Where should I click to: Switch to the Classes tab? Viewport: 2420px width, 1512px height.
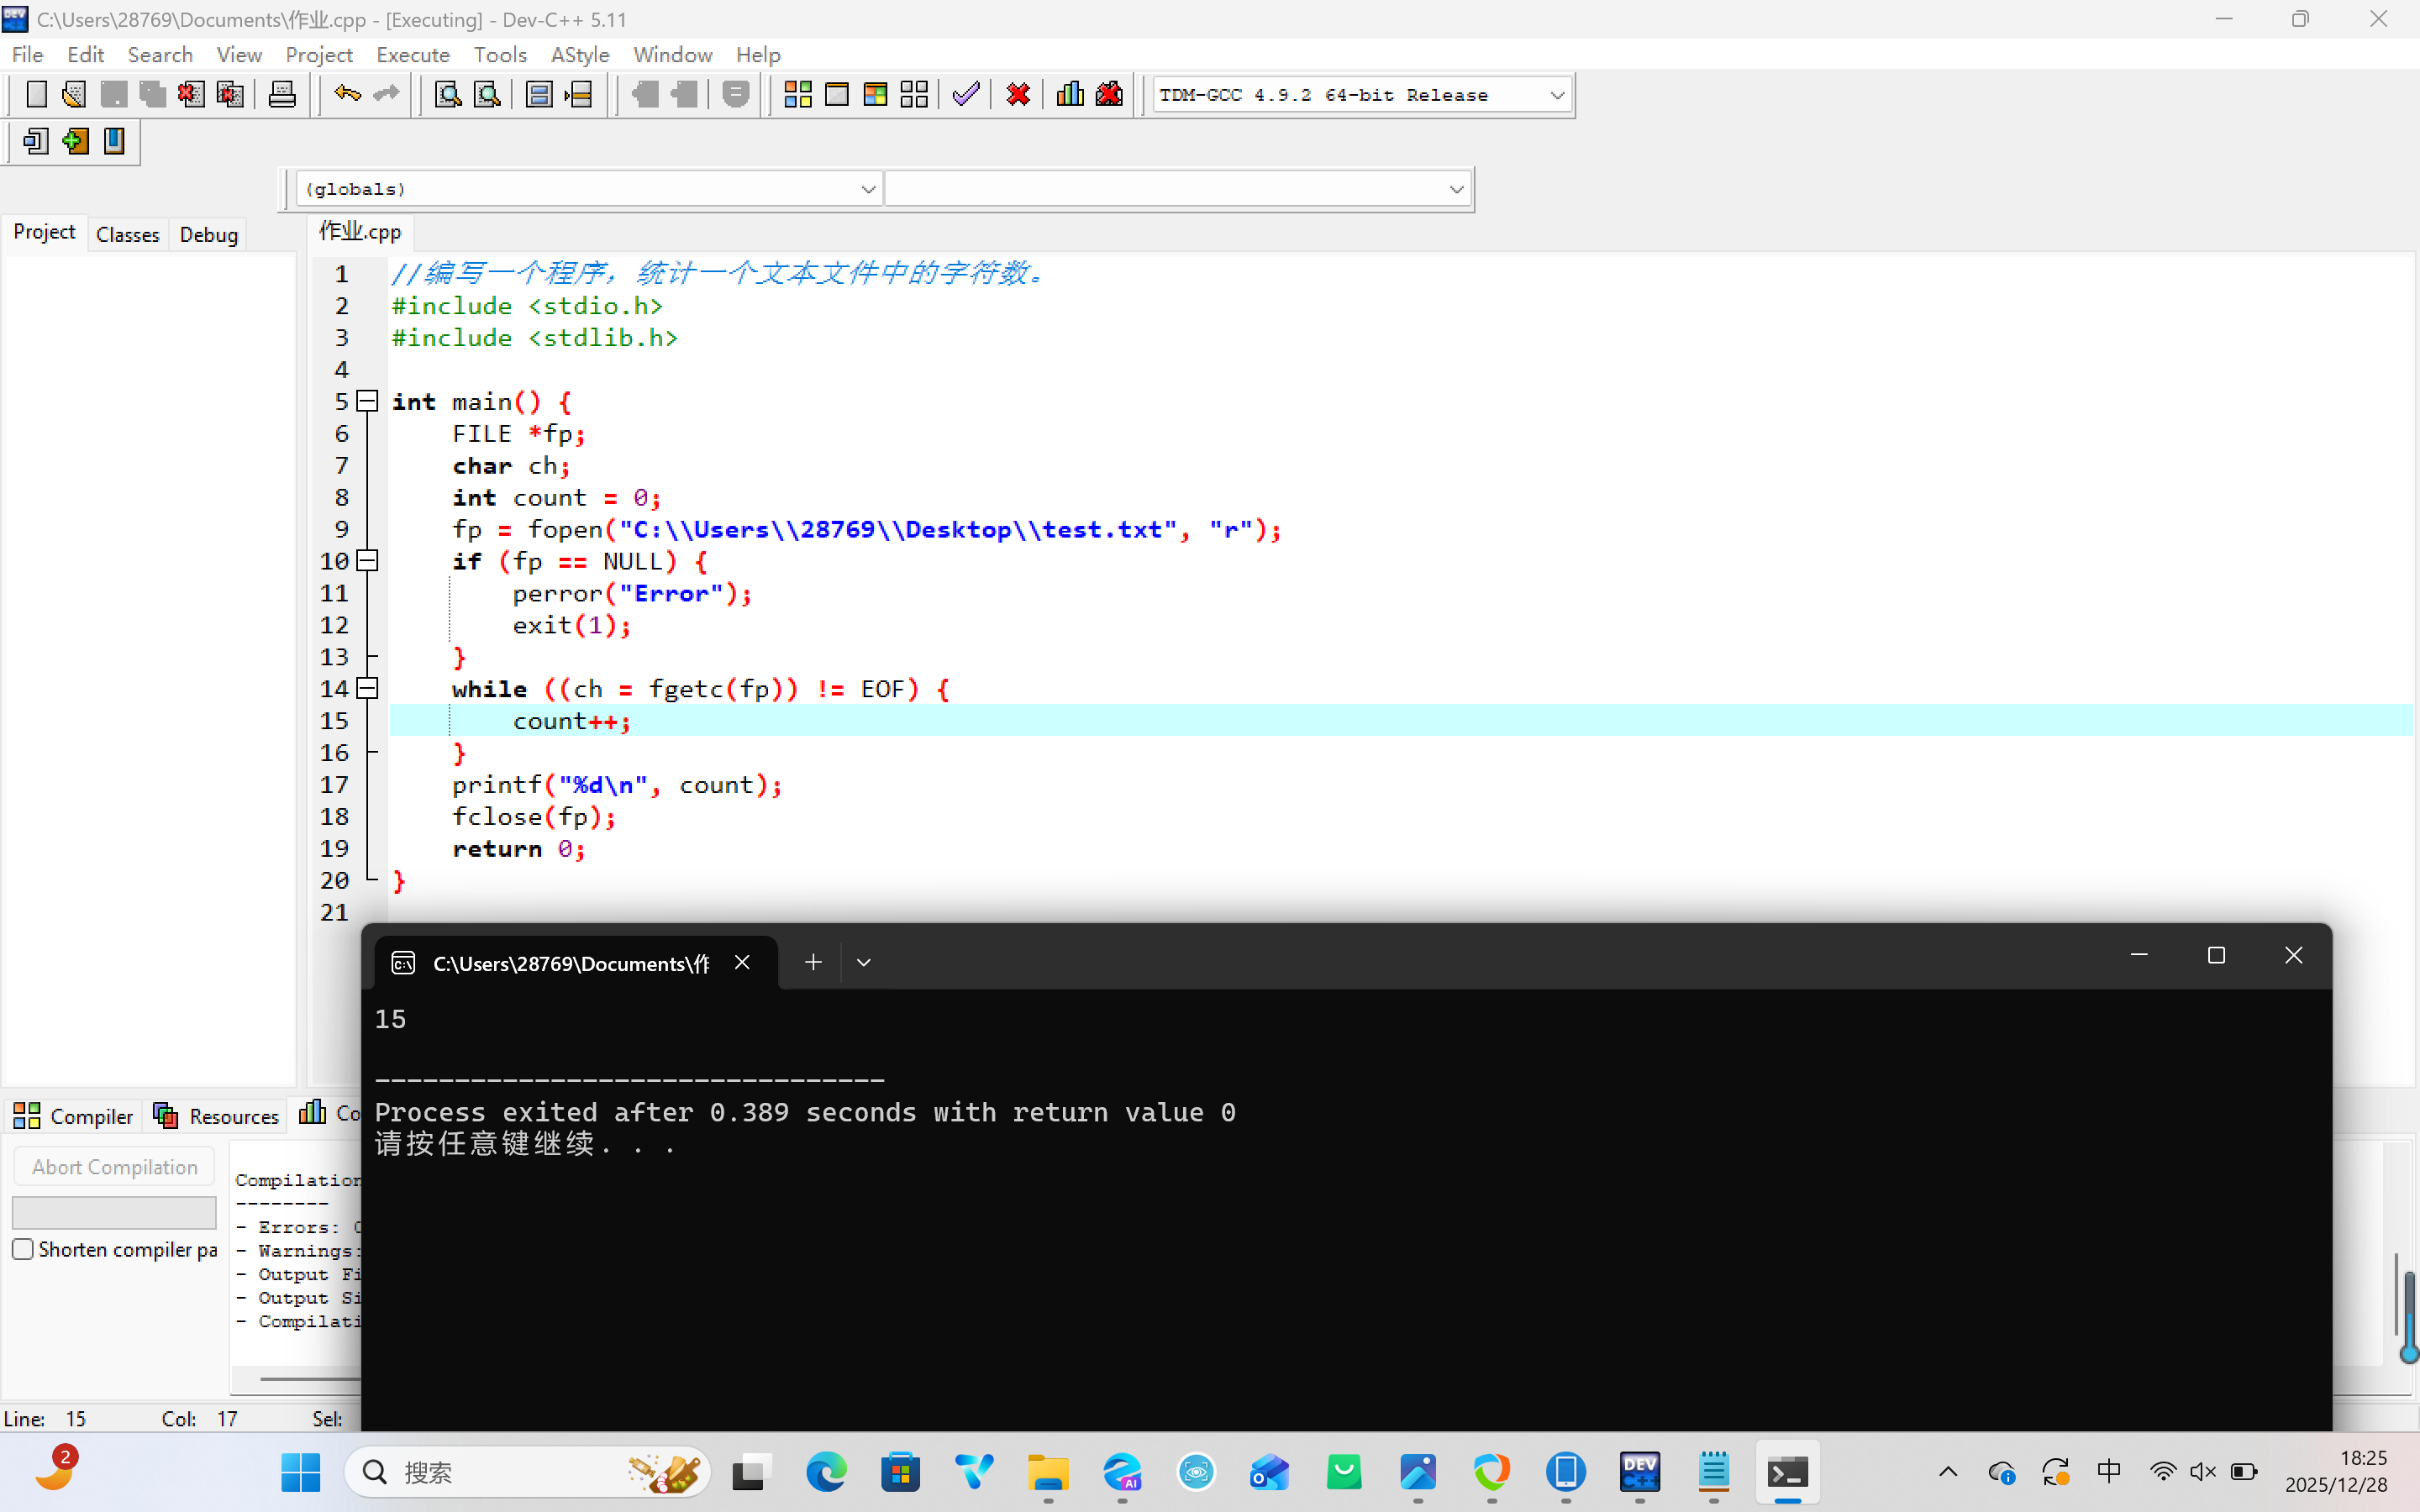point(127,234)
